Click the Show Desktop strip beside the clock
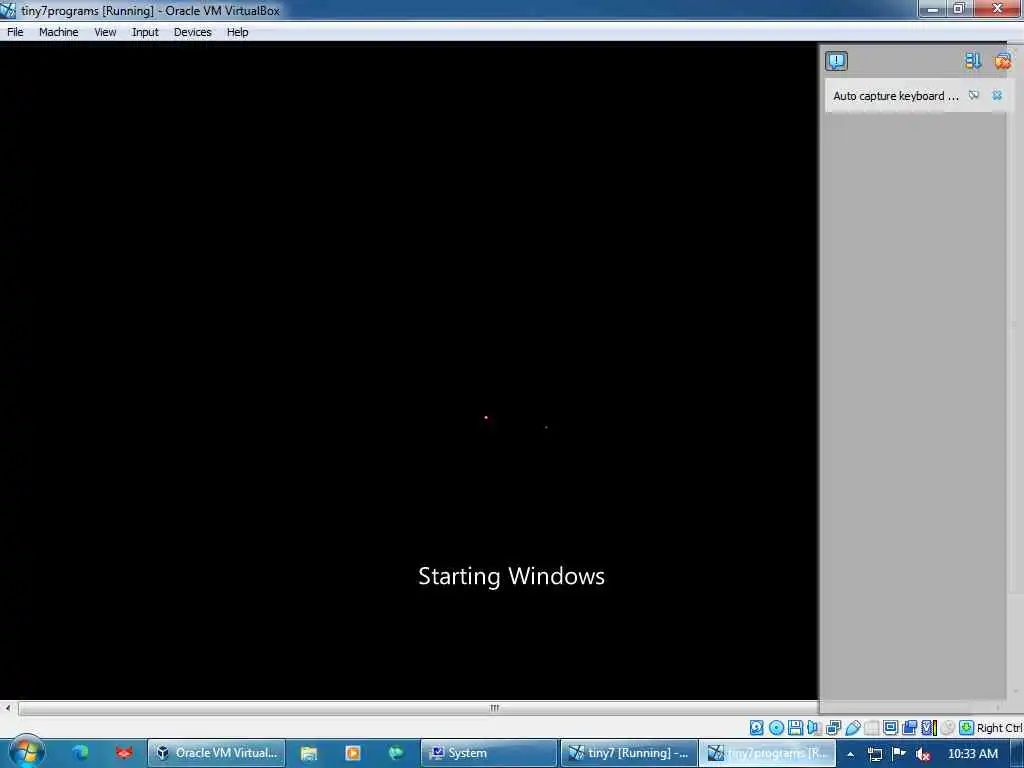Viewport: 1024px width, 768px height. 1017,754
